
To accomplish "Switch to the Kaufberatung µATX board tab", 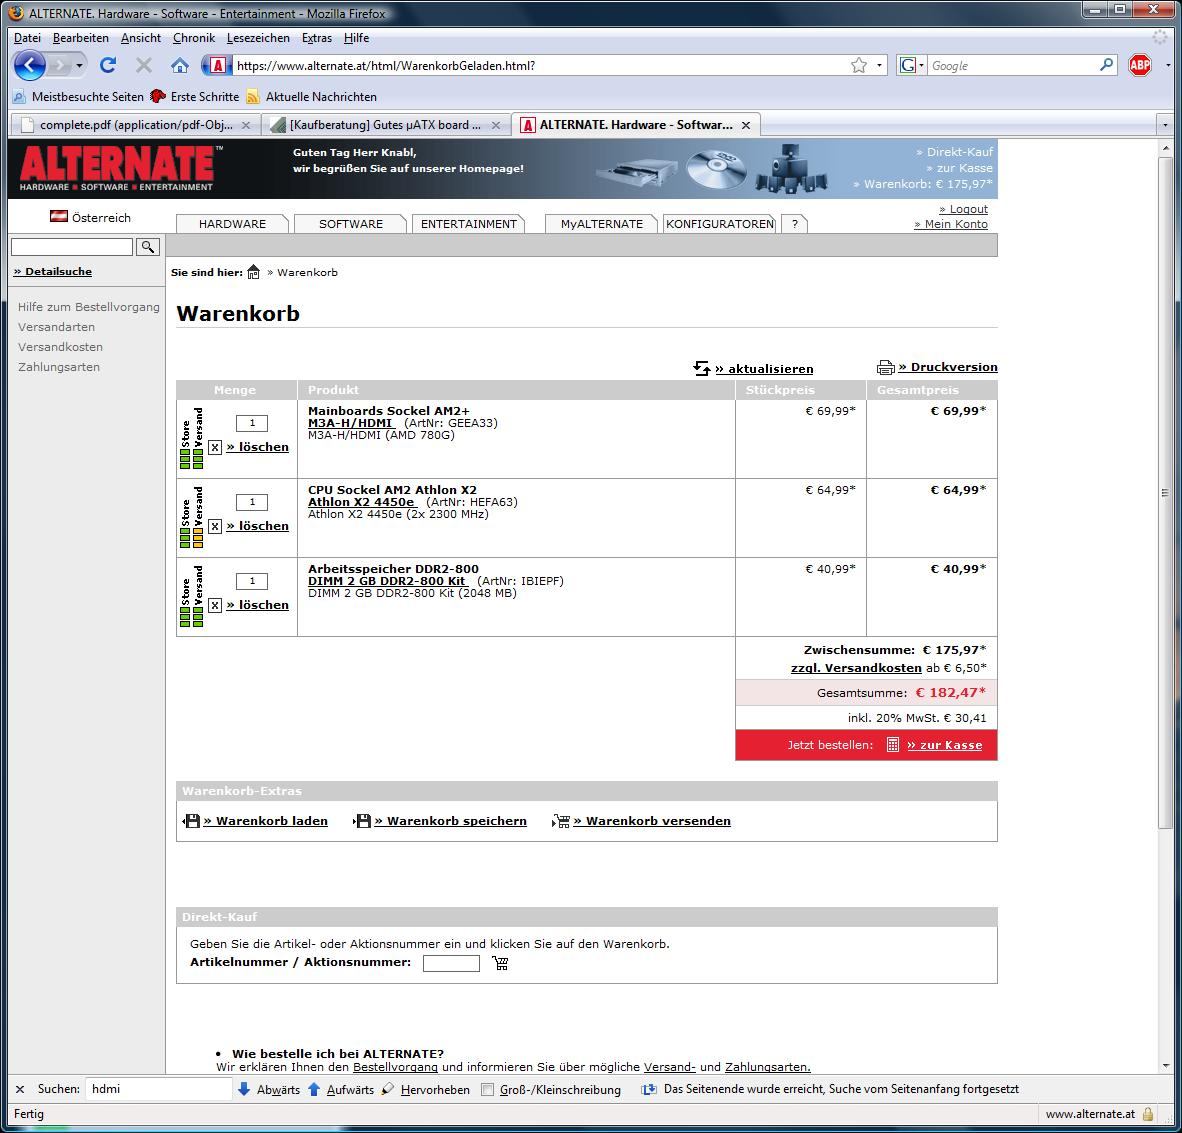I will tap(386, 125).
